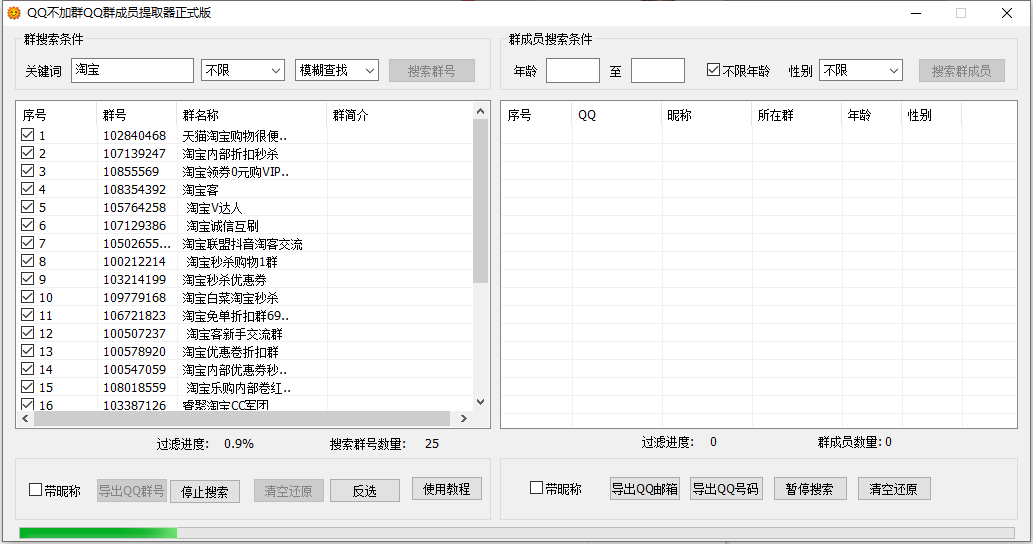1033x544 pixels.
Task: Open the 使用教程 tutorial
Action: point(447,489)
